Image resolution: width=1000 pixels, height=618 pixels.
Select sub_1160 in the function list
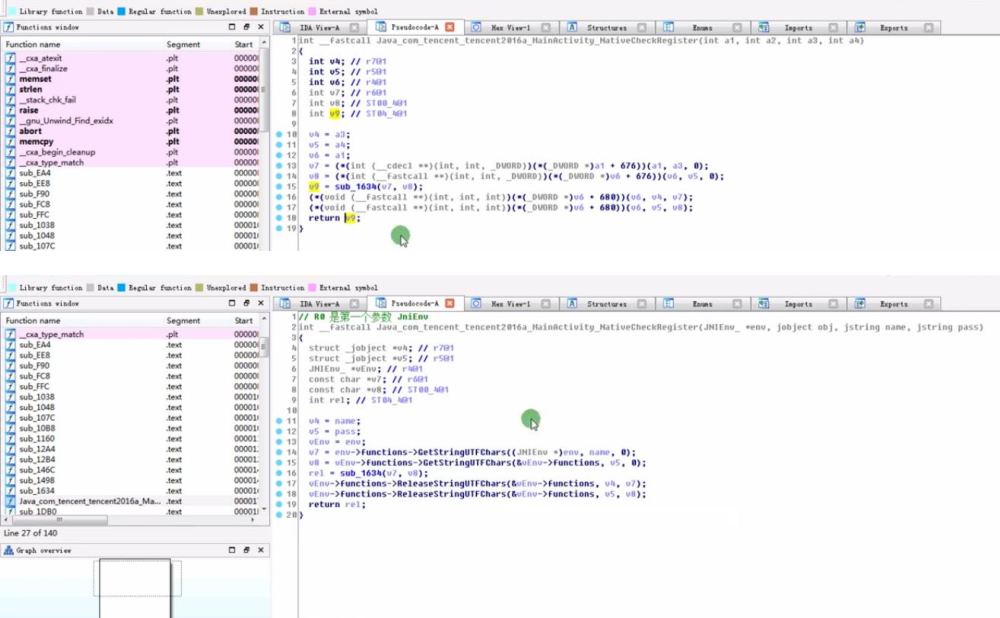tap(36, 439)
